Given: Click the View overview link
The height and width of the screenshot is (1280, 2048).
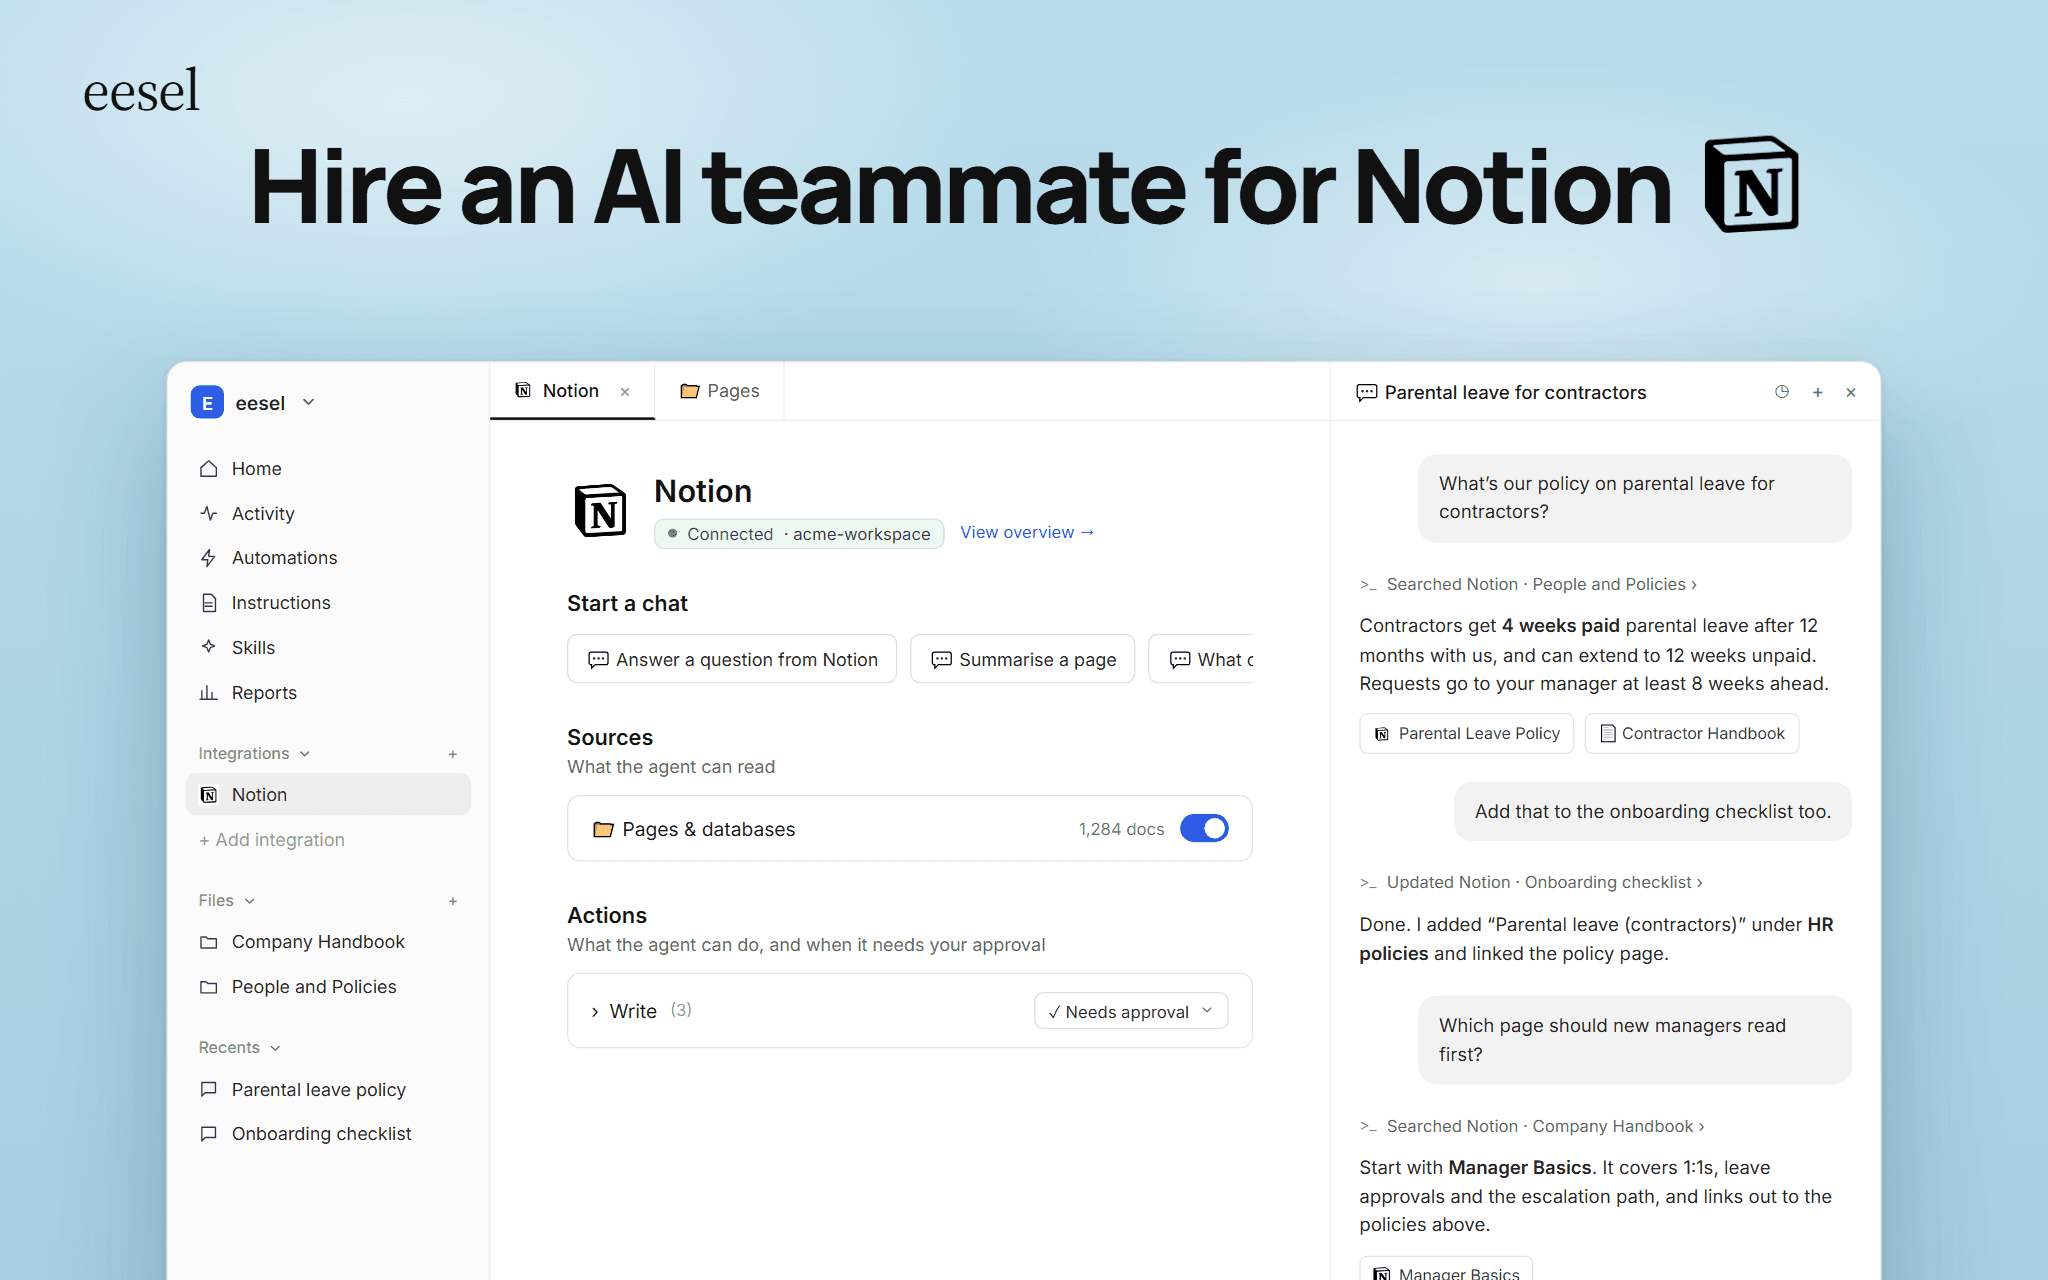Looking at the screenshot, I should [x=1027, y=532].
